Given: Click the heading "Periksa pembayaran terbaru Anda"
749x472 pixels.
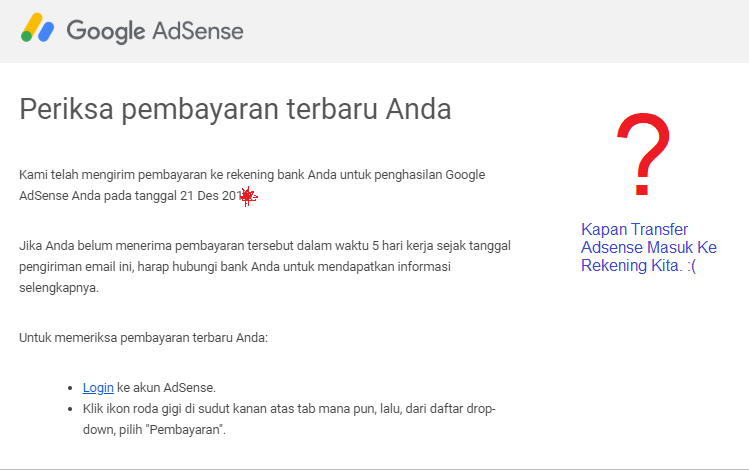Looking at the screenshot, I should pyautogui.click(x=235, y=109).
